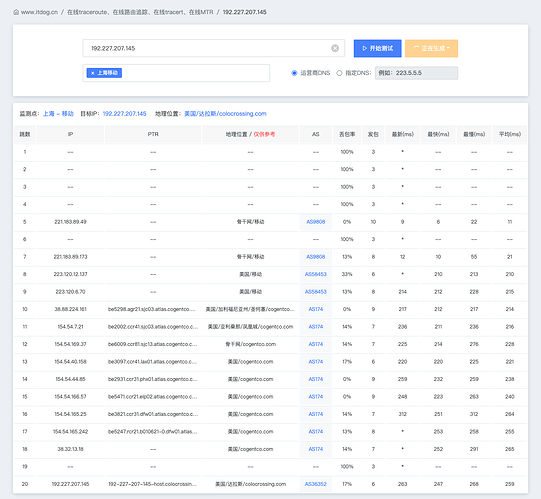Viewport: 541px width, 499px height.
Task: Click IP 192.227.207.145 in hop 20
Action: click(70, 484)
